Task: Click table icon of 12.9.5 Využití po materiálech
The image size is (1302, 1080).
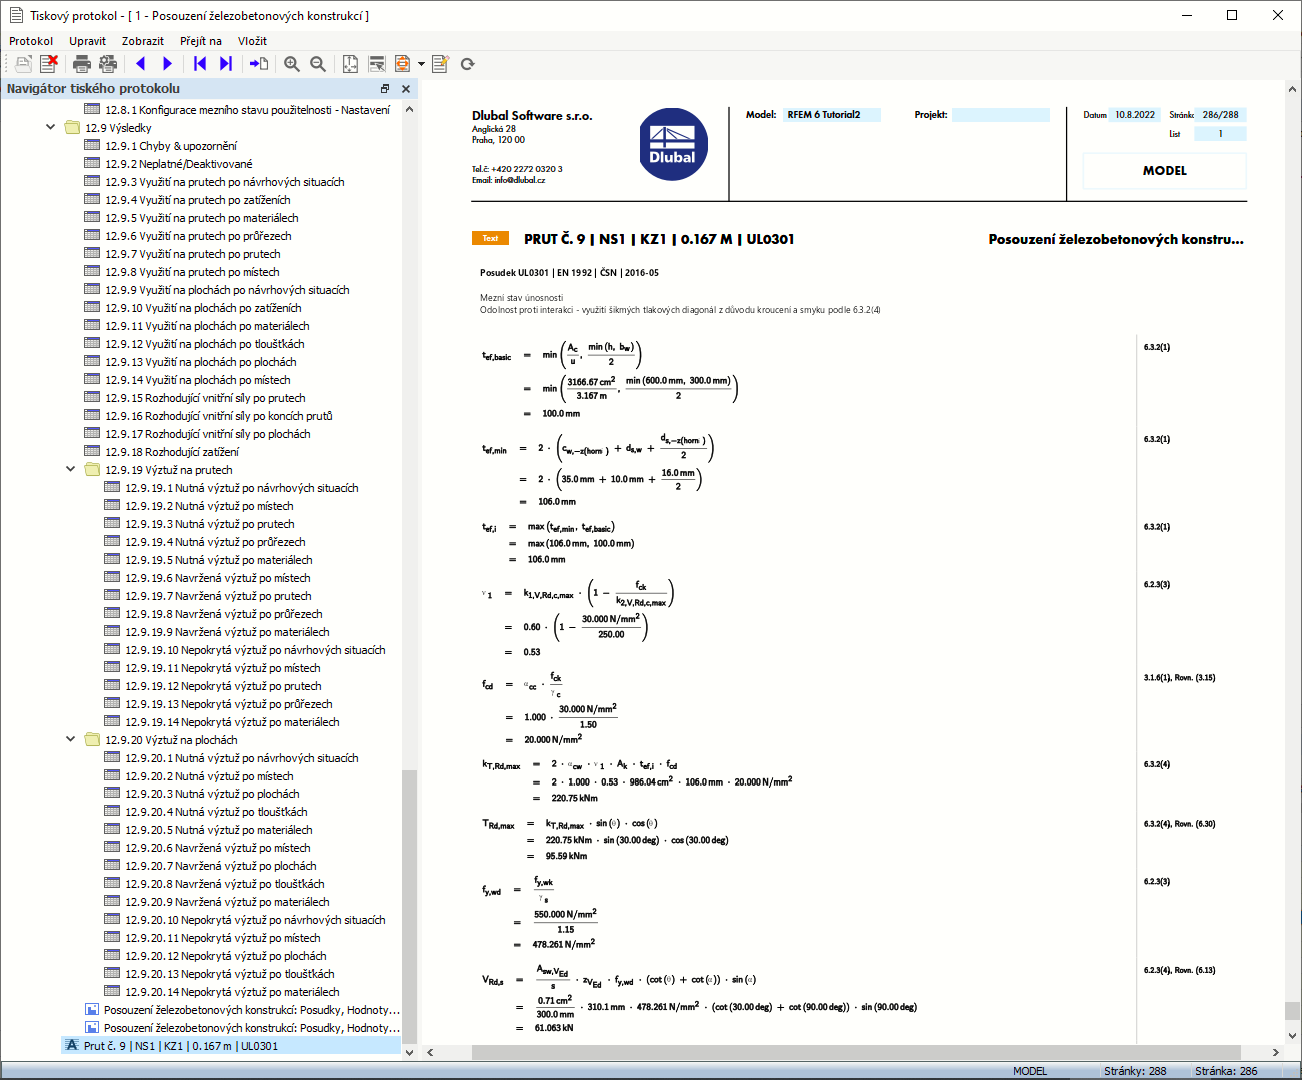Action: point(93,217)
